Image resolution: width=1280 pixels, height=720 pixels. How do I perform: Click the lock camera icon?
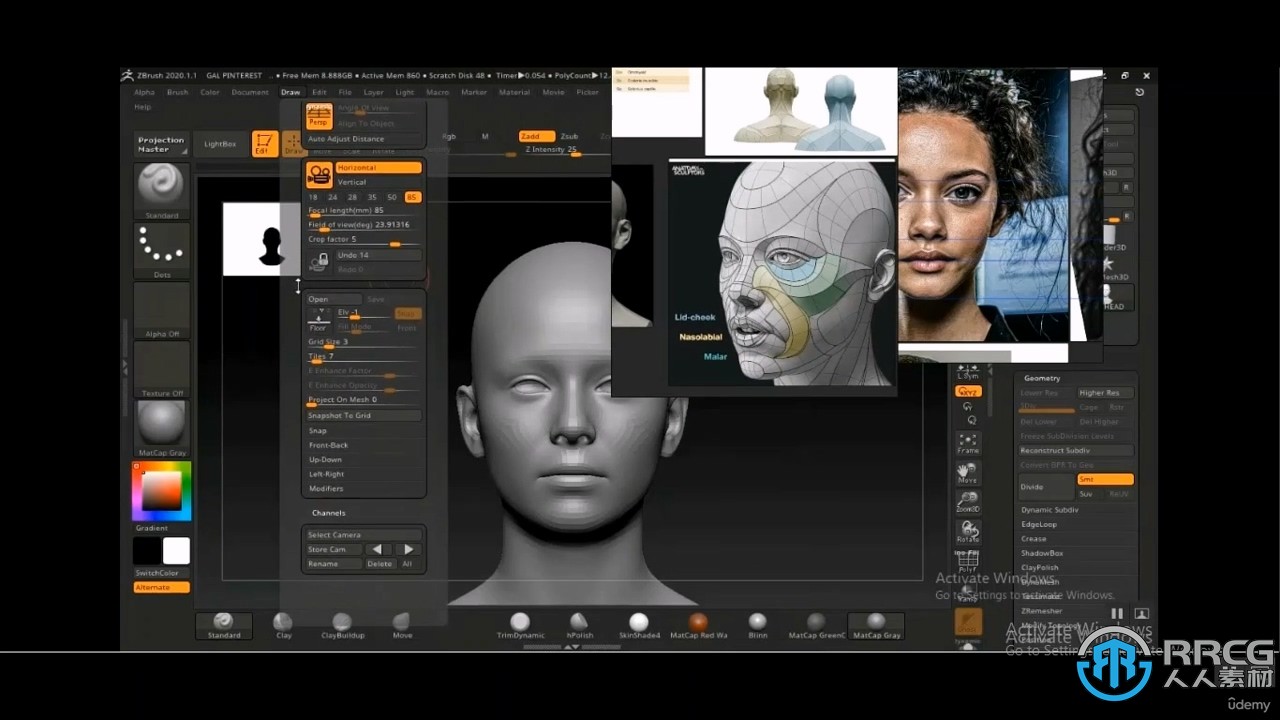pos(319,262)
